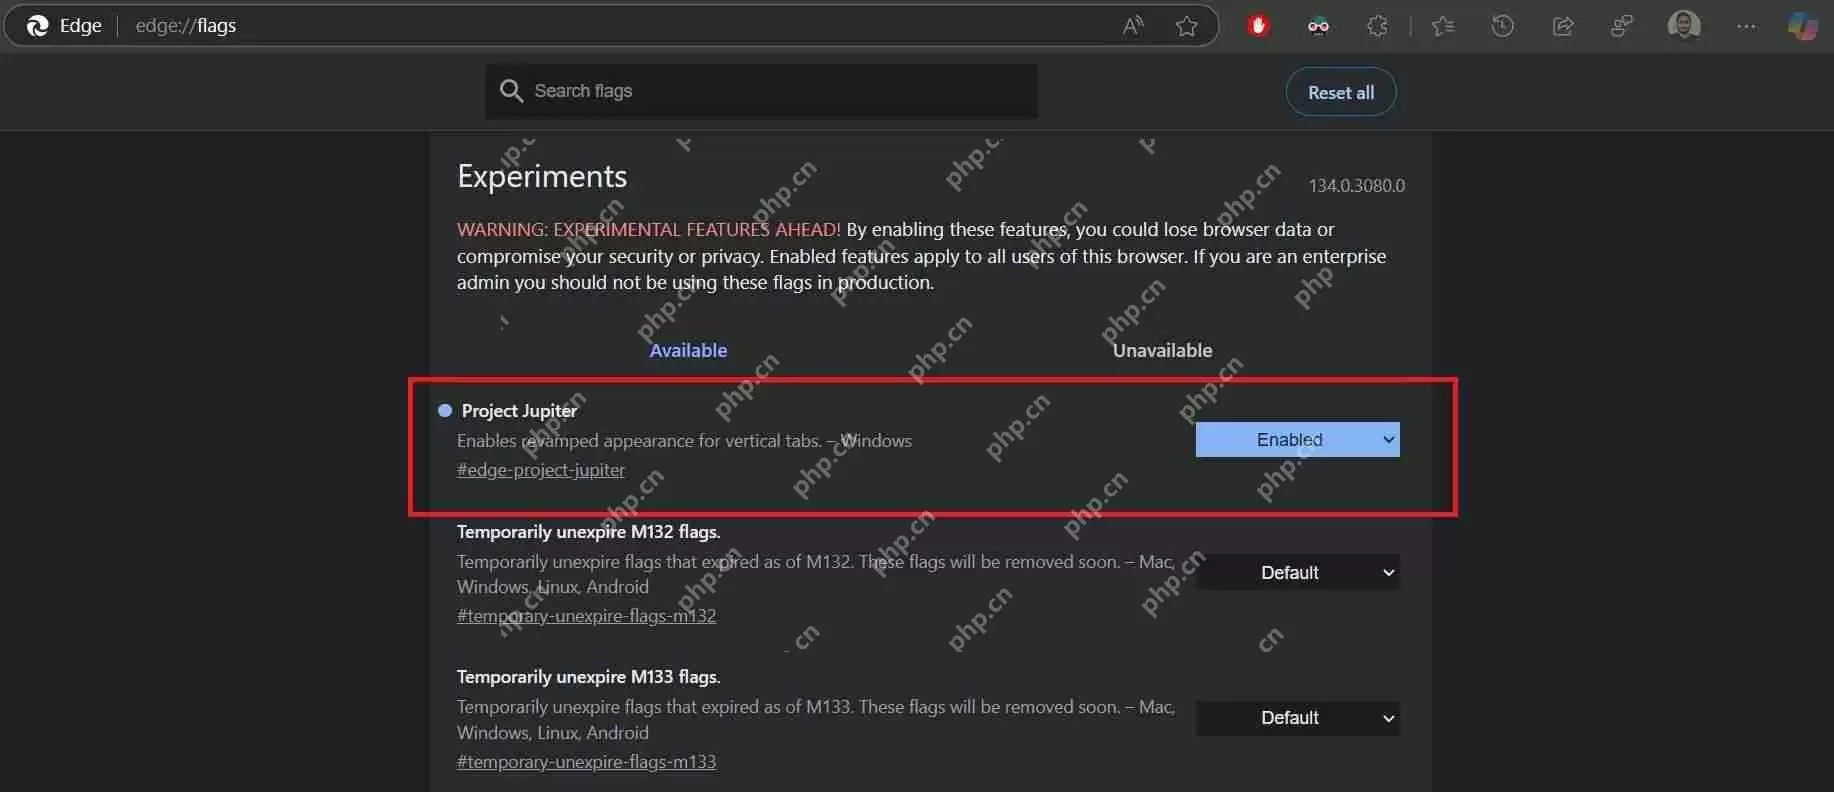This screenshot has height=792, width=1834.
Task: Add this page to favorites
Action: point(1186,26)
